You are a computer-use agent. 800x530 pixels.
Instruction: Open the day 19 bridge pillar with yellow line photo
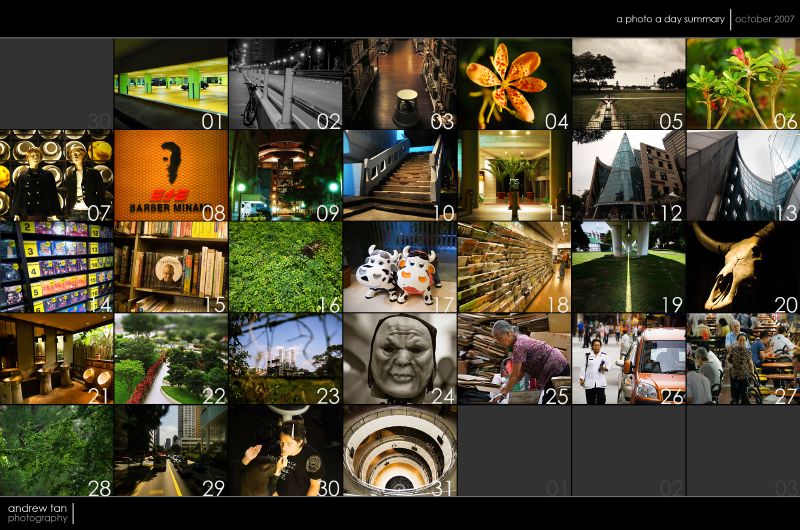629,267
